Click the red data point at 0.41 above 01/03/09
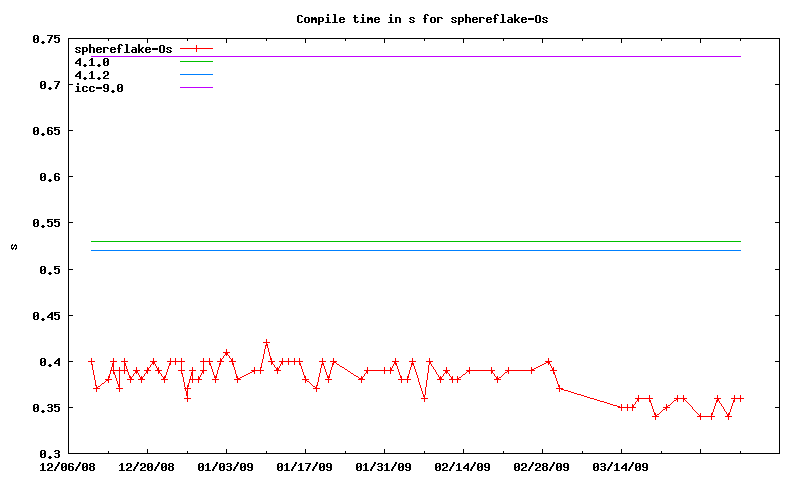Image resolution: width=800 pixels, height=480 pixels. (227, 352)
